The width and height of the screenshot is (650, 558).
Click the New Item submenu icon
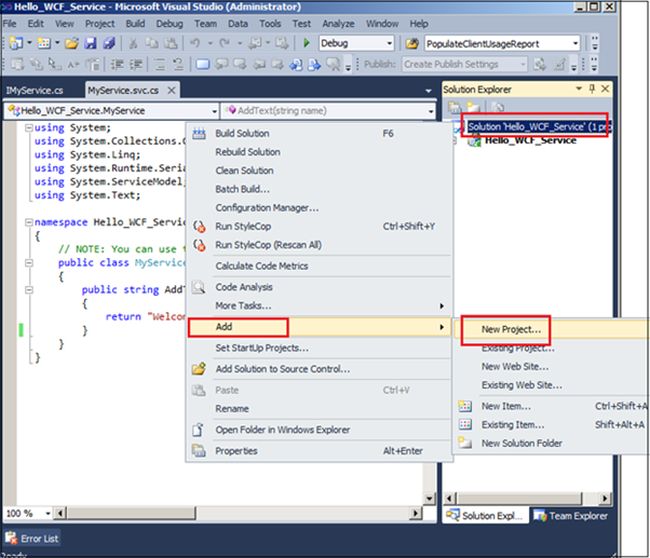coord(465,406)
